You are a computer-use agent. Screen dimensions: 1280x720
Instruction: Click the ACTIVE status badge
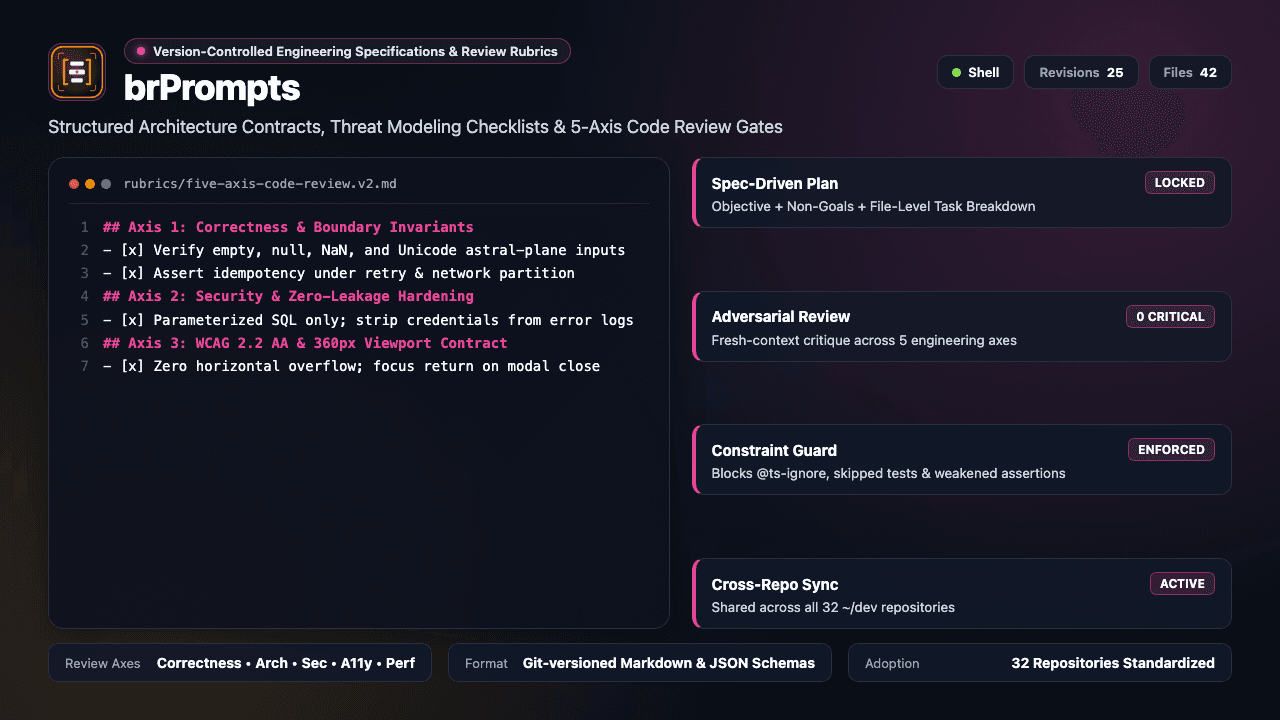(1182, 583)
